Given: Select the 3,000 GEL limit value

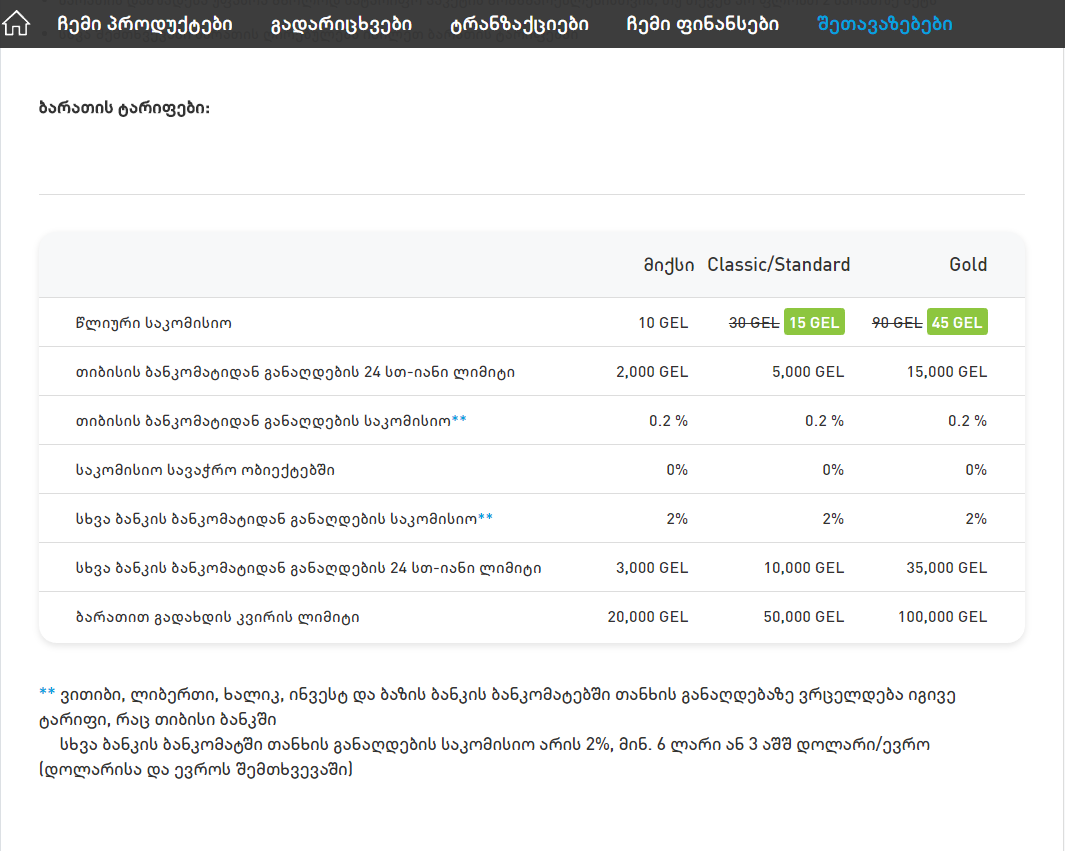Looking at the screenshot, I should 652,568.
